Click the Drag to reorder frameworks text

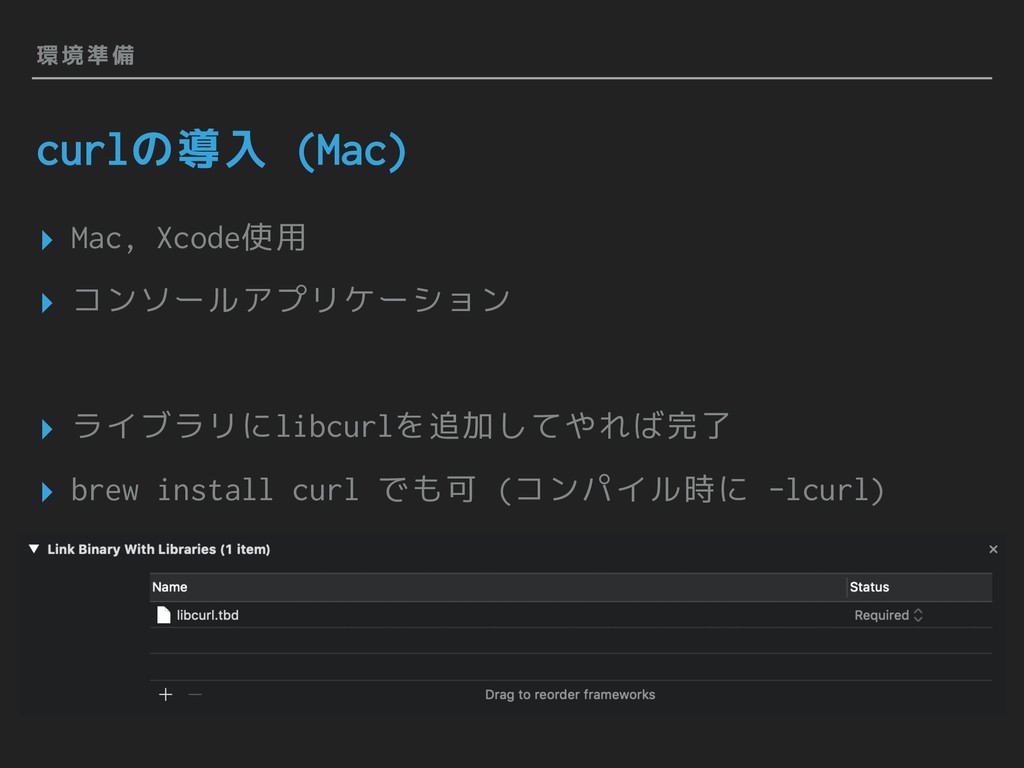point(569,694)
